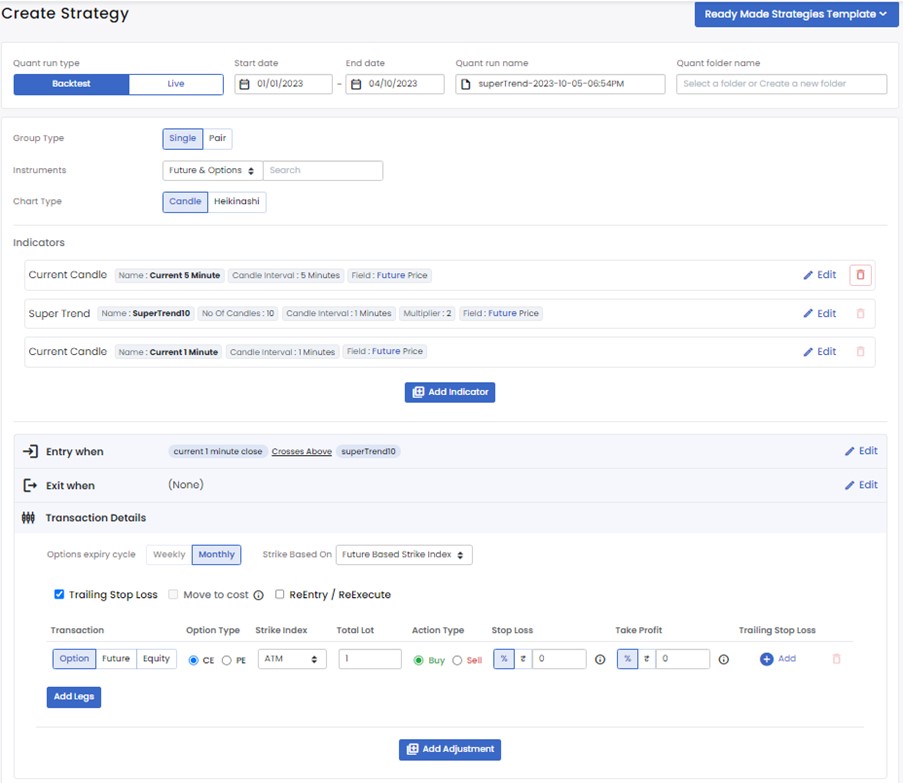Delete the transaction leg using trash icon
The width and height of the screenshot is (903, 783).
point(837,659)
